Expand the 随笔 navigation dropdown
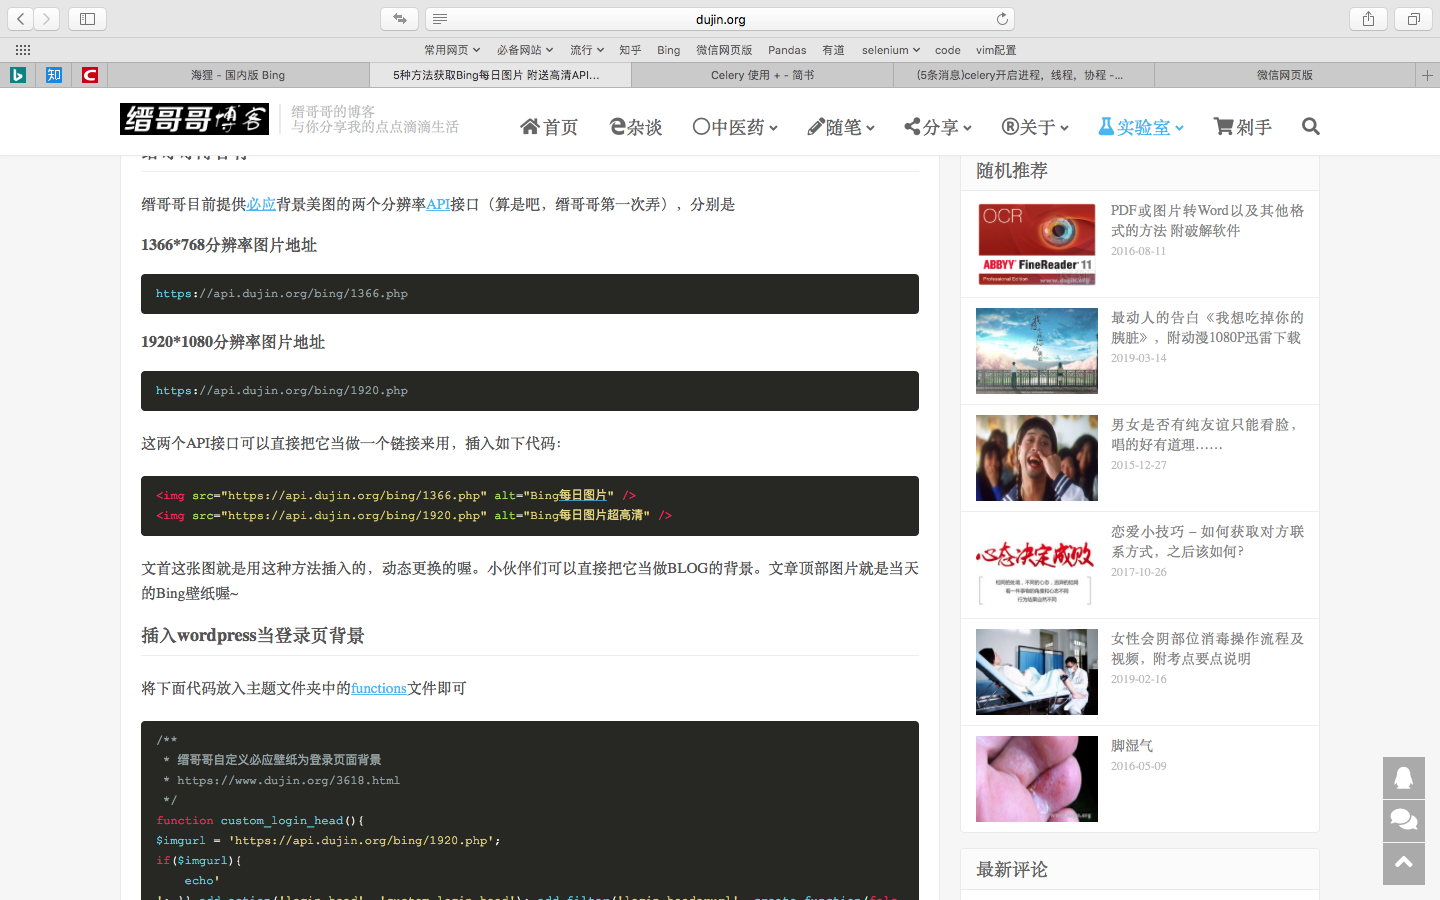1440x900 pixels. point(841,127)
